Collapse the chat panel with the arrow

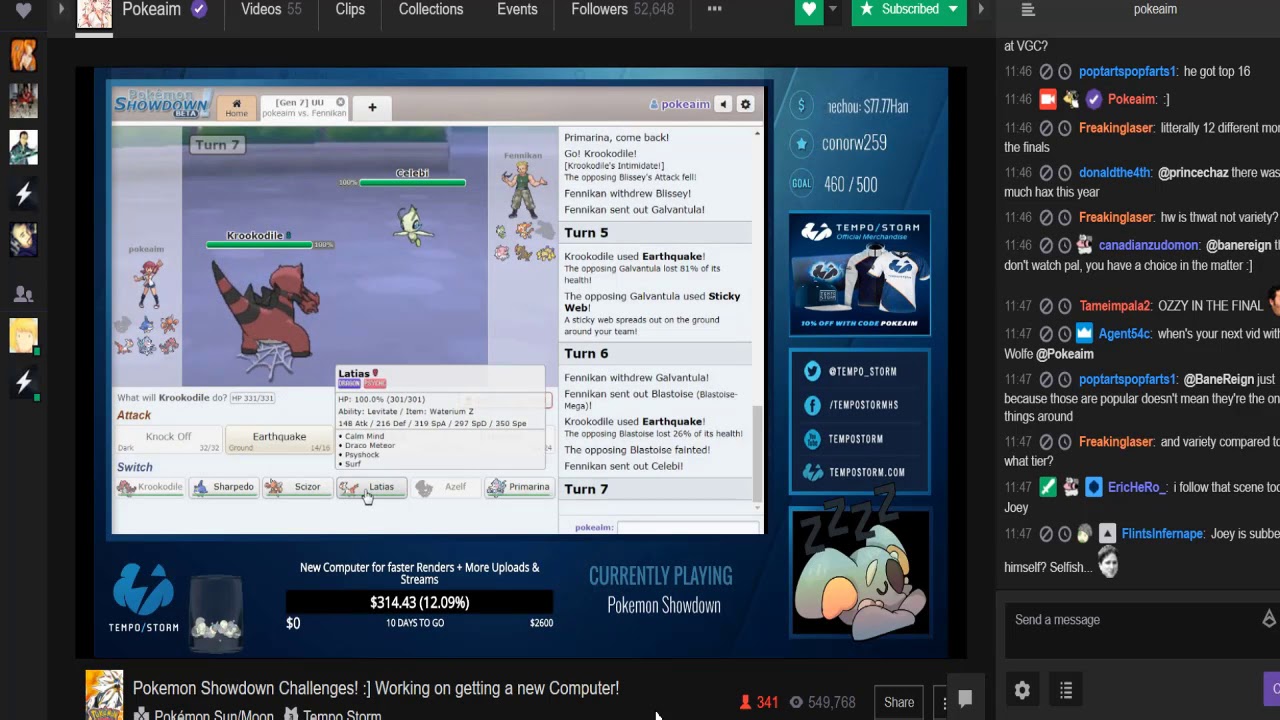980,10
